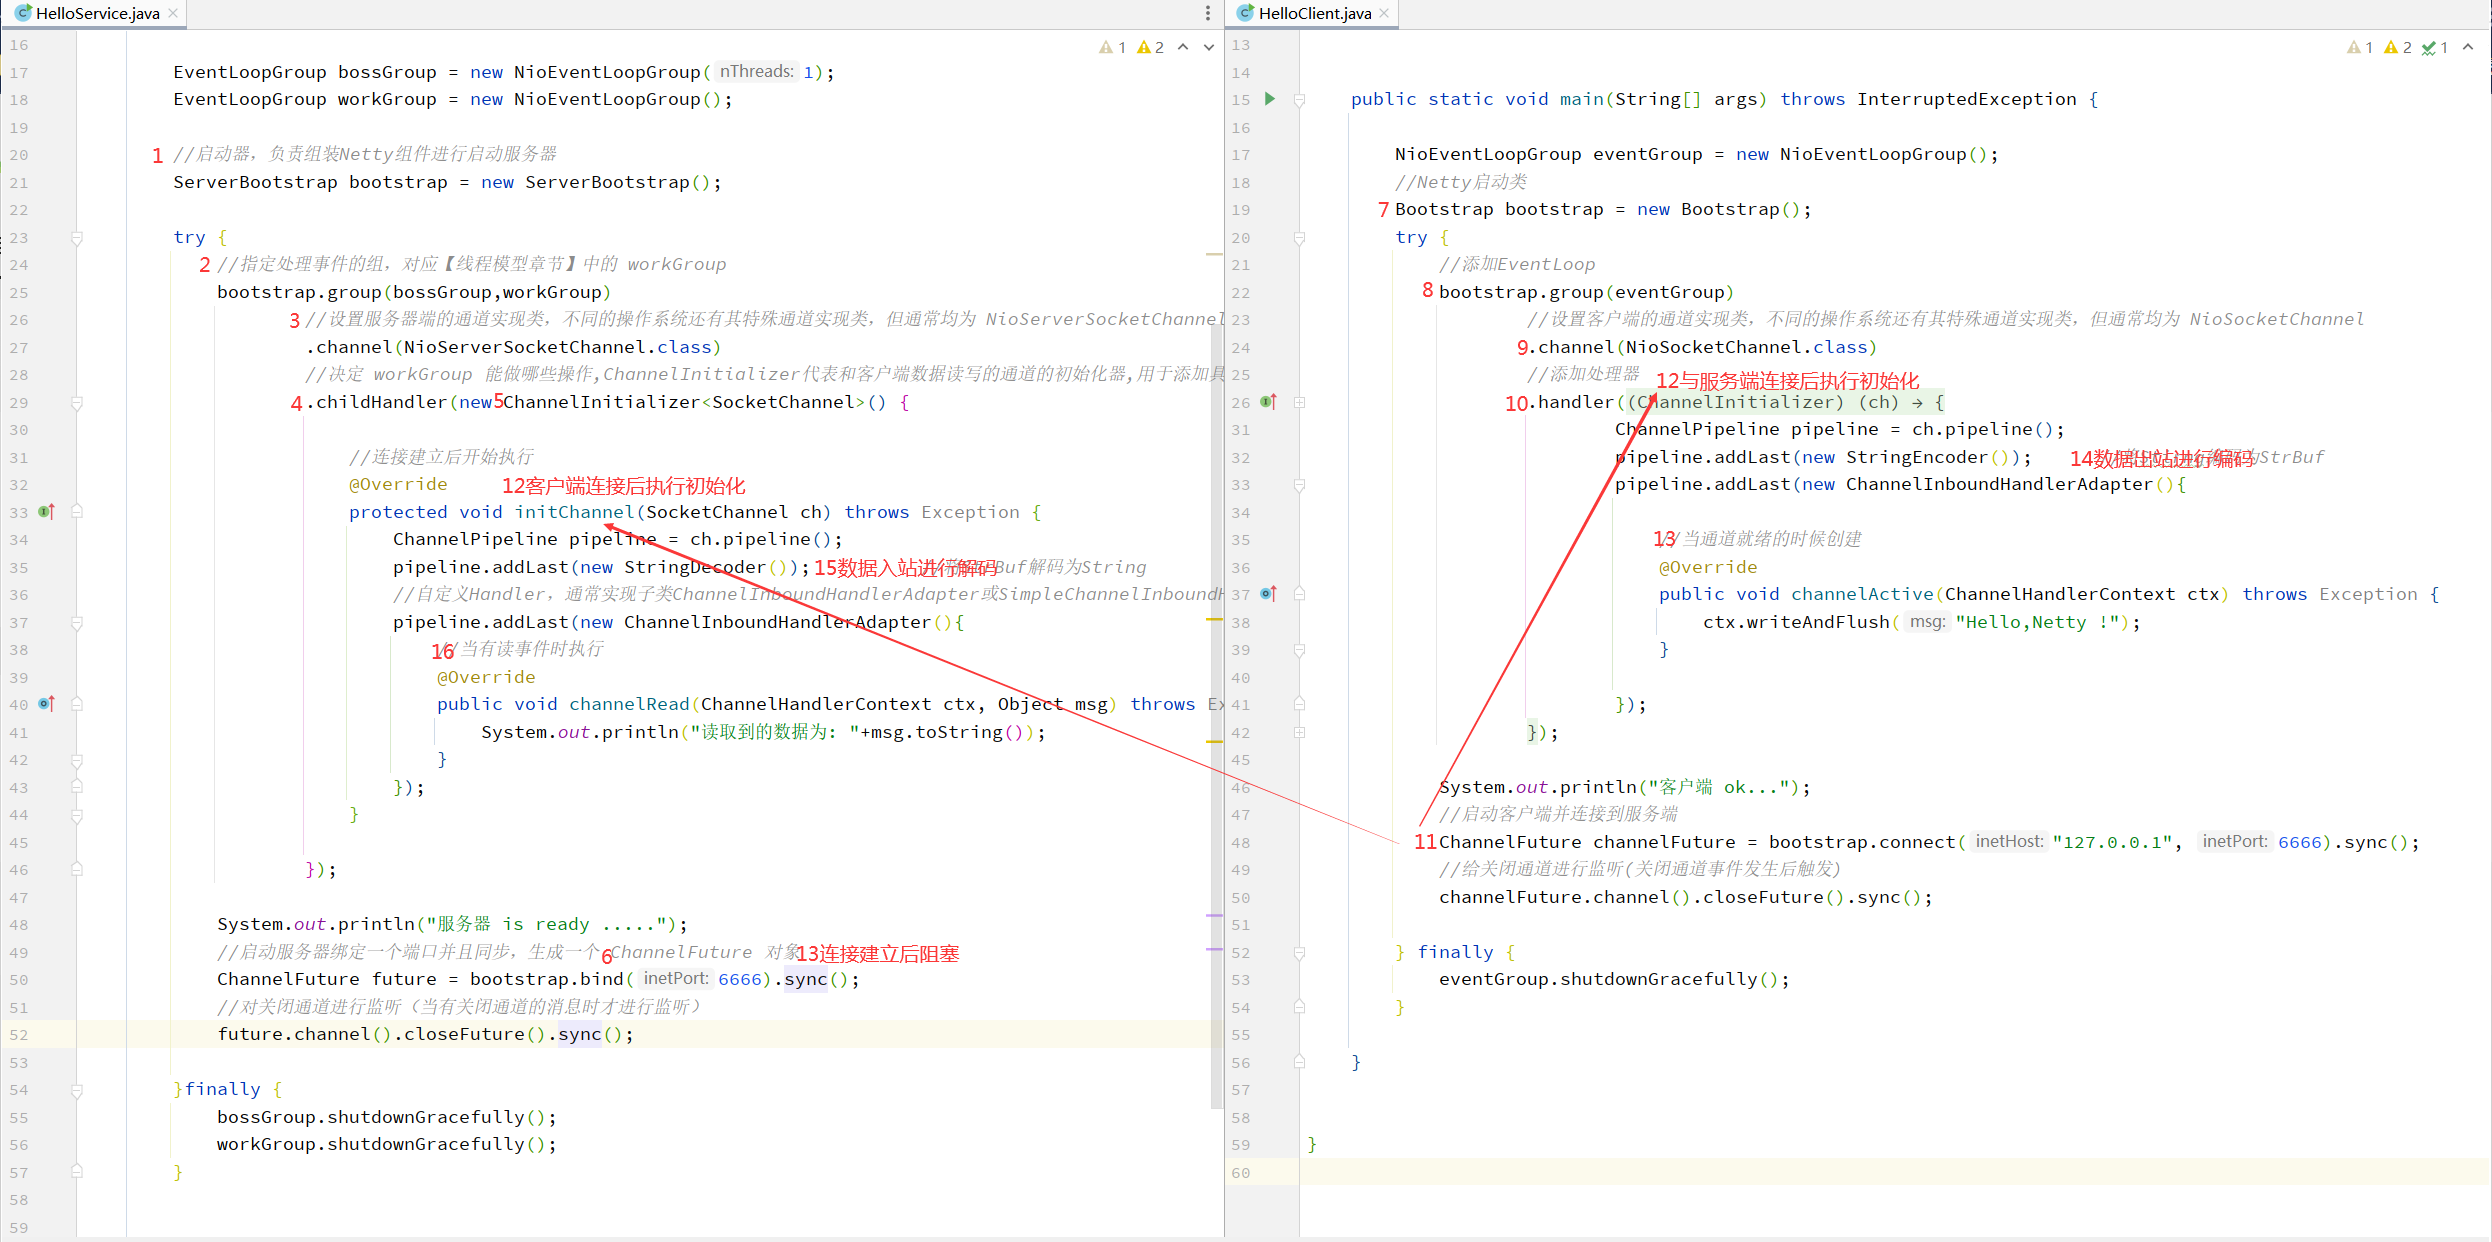Click override gutter icon at HelloClient line 26
Viewport: 2492px width, 1242px height.
[1269, 402]
